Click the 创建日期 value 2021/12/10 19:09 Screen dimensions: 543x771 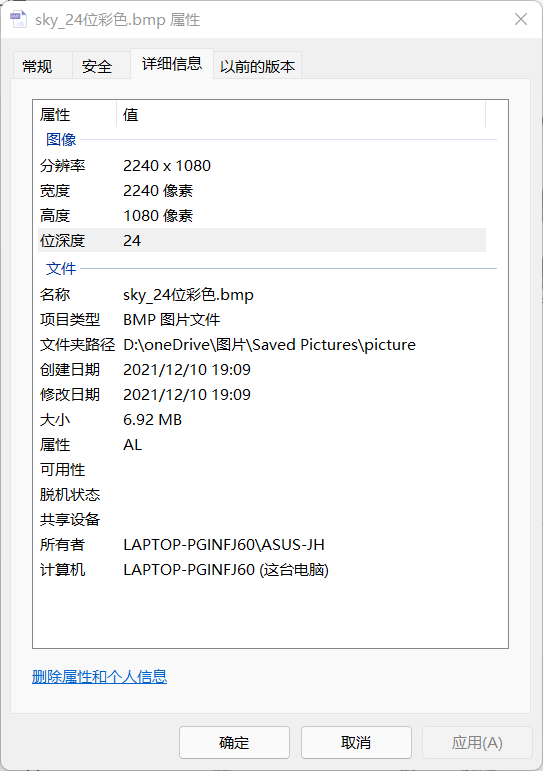(x=187, y=370)
